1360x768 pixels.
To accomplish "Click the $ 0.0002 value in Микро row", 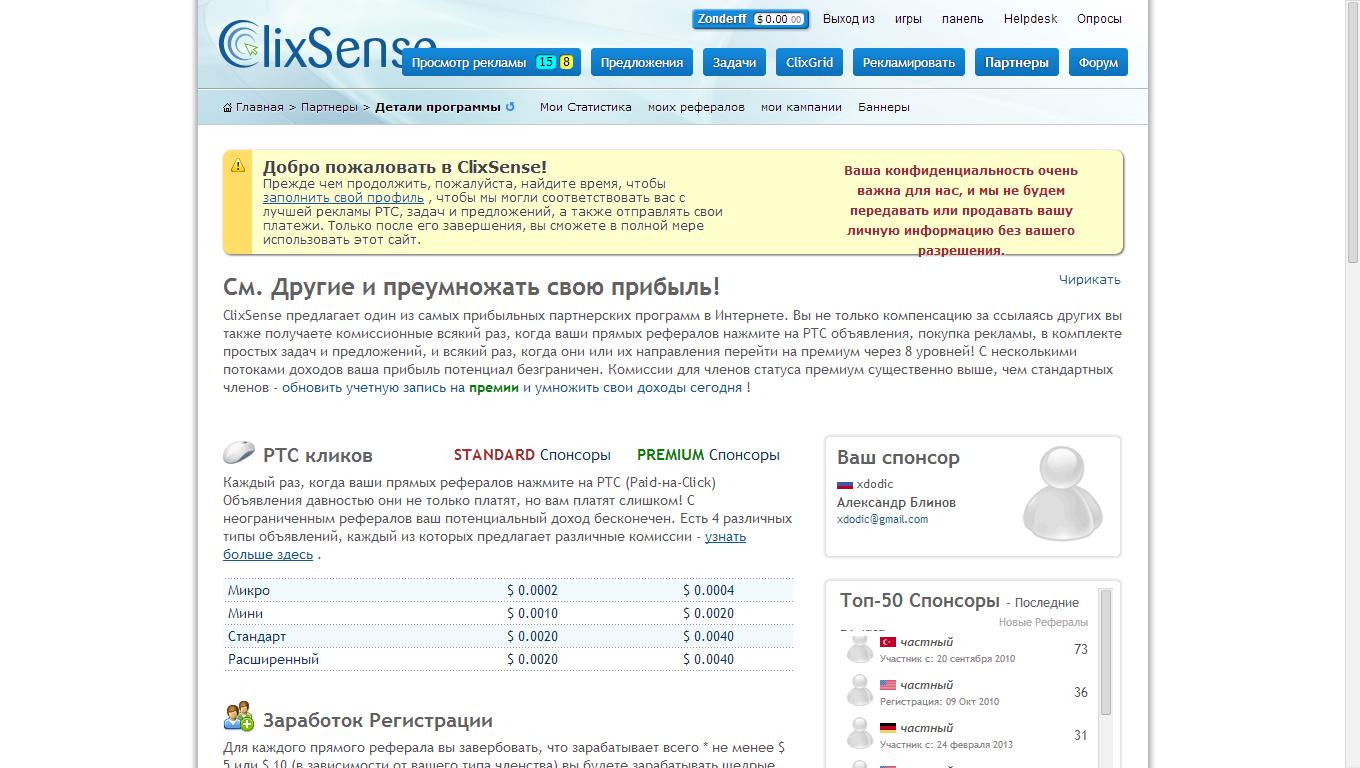I will click(x=532, y=591).
